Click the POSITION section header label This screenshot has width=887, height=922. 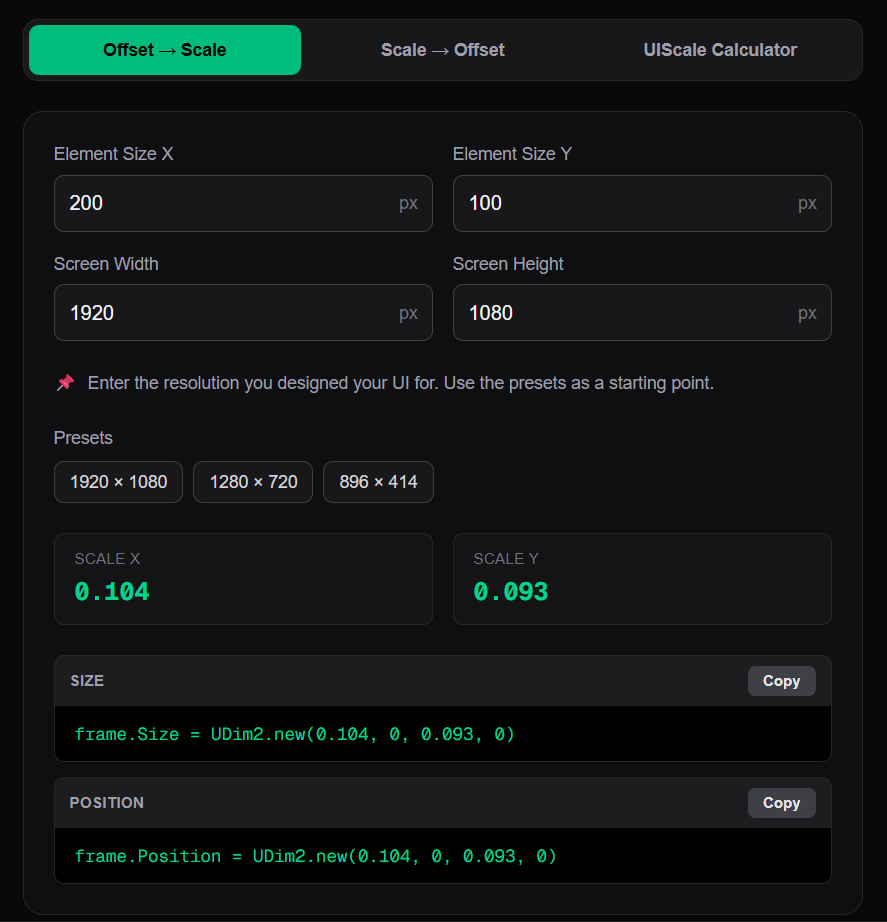pos(106,803)
